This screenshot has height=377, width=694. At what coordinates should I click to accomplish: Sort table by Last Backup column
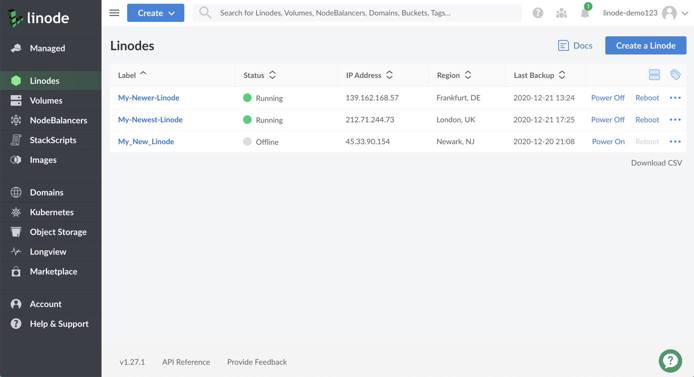pyautogui.click(x=539, y=75)
